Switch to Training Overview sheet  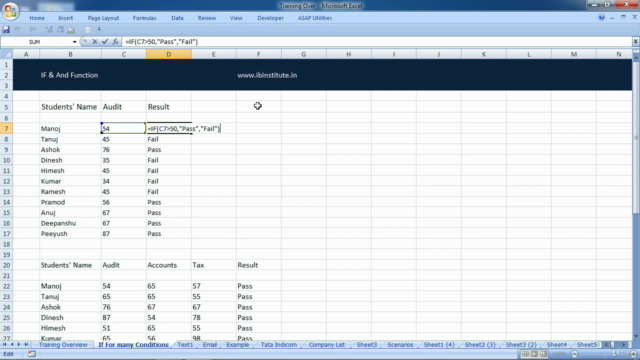63,345
